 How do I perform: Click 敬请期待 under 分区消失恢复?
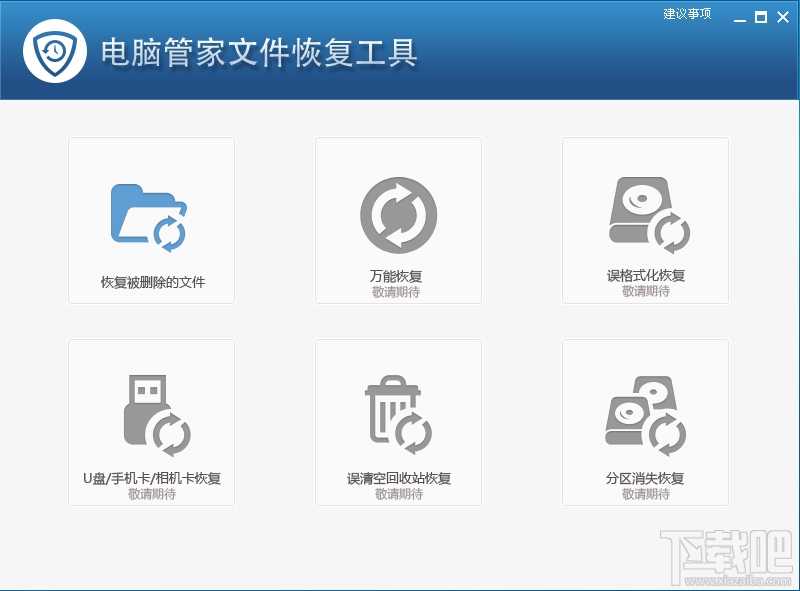(645, 494)
